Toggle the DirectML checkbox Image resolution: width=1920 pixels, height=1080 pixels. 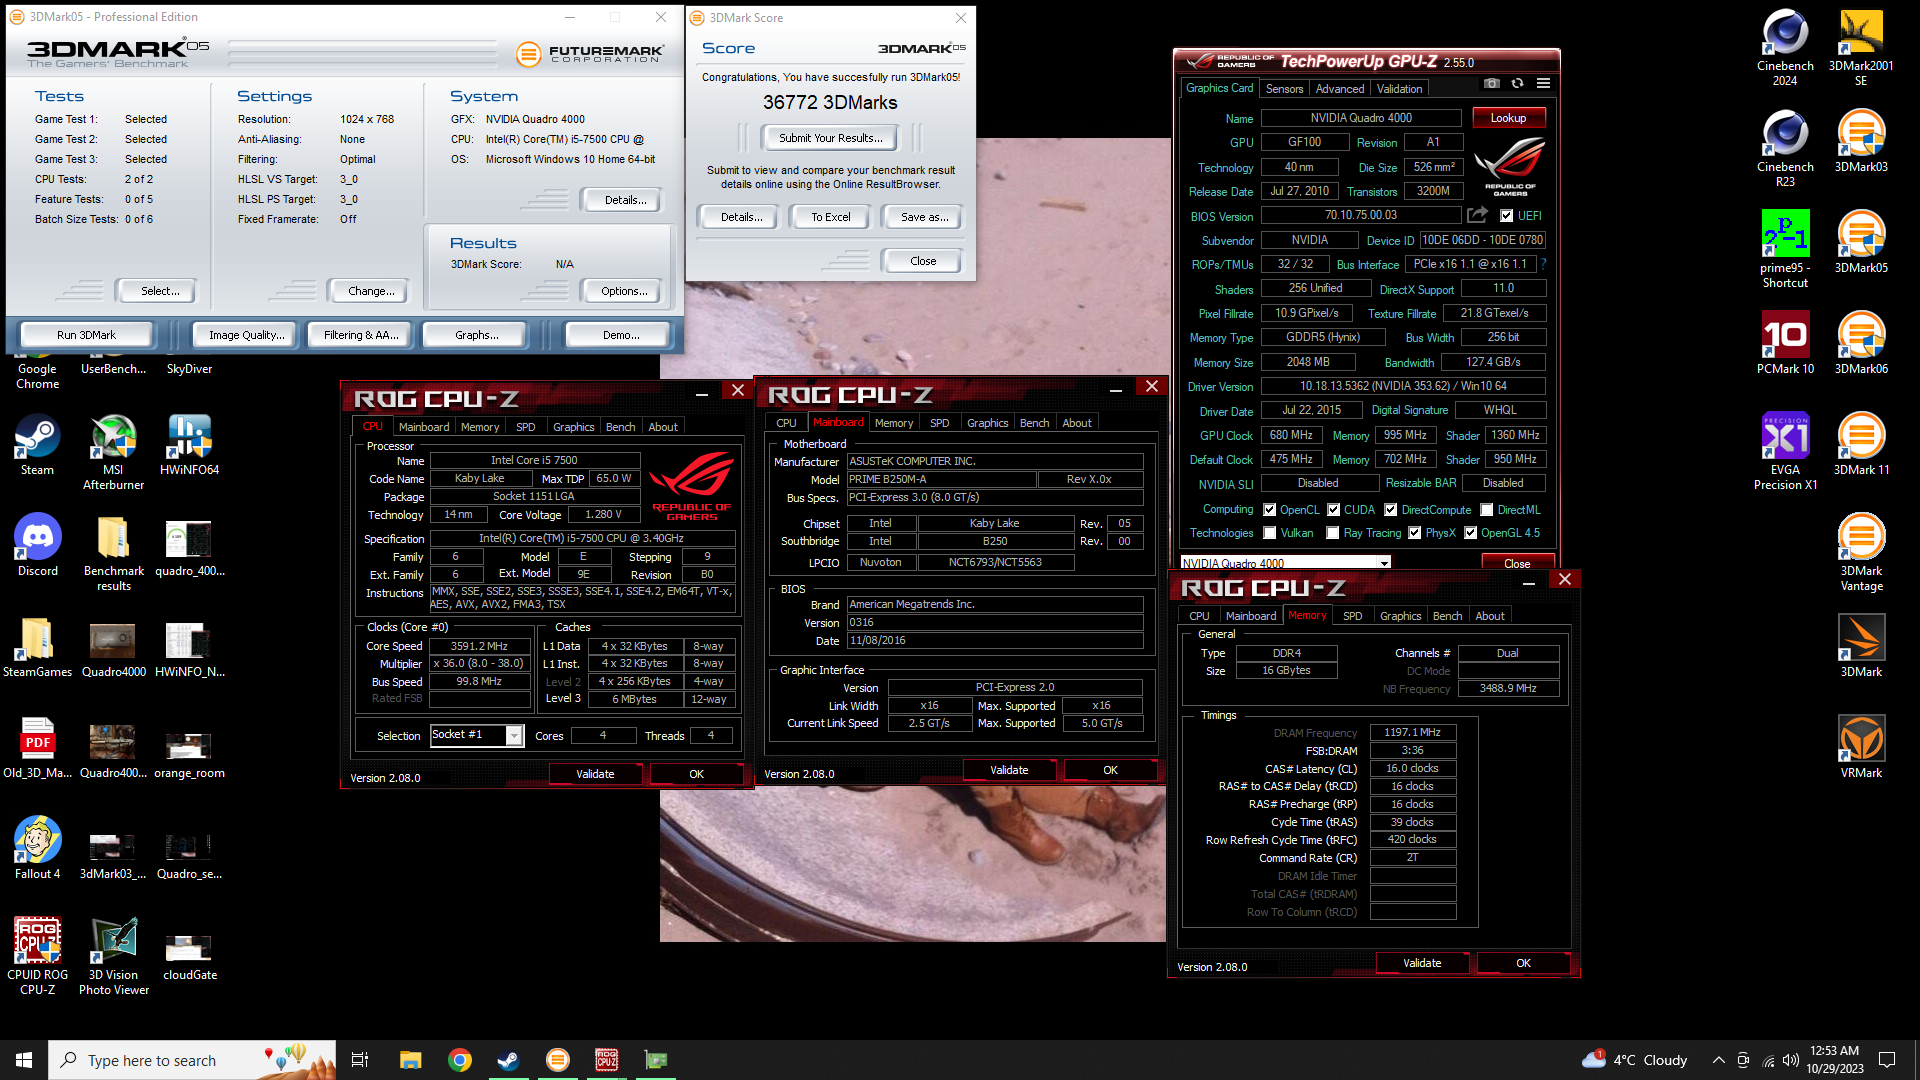pos(1486,509)
